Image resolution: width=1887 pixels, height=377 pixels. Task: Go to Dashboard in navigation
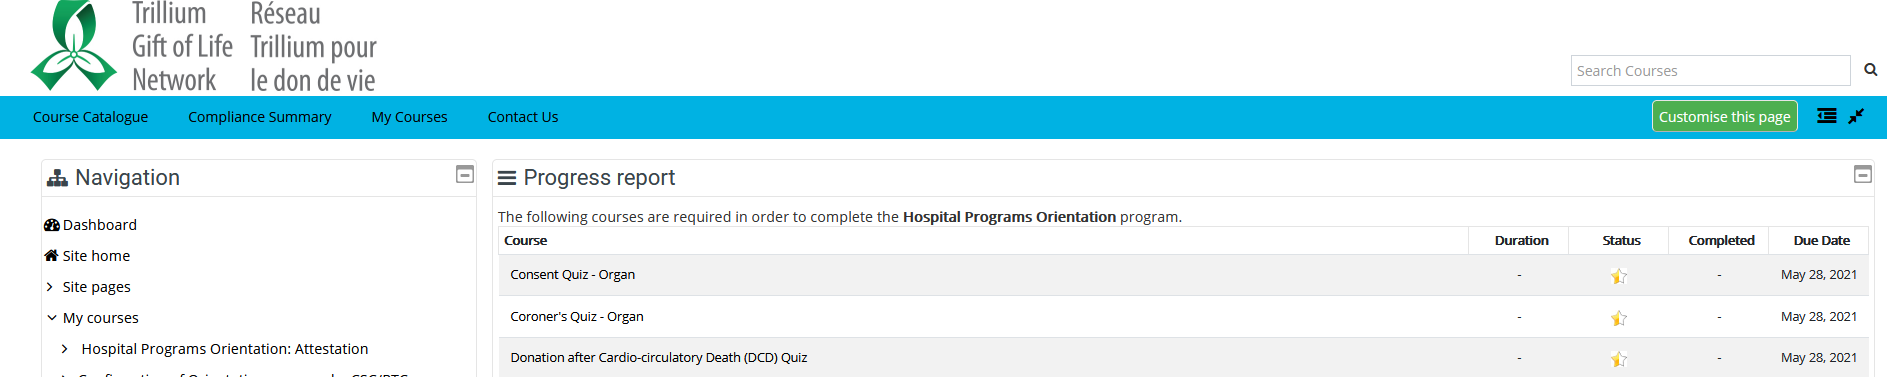click(x=99, y=225)
